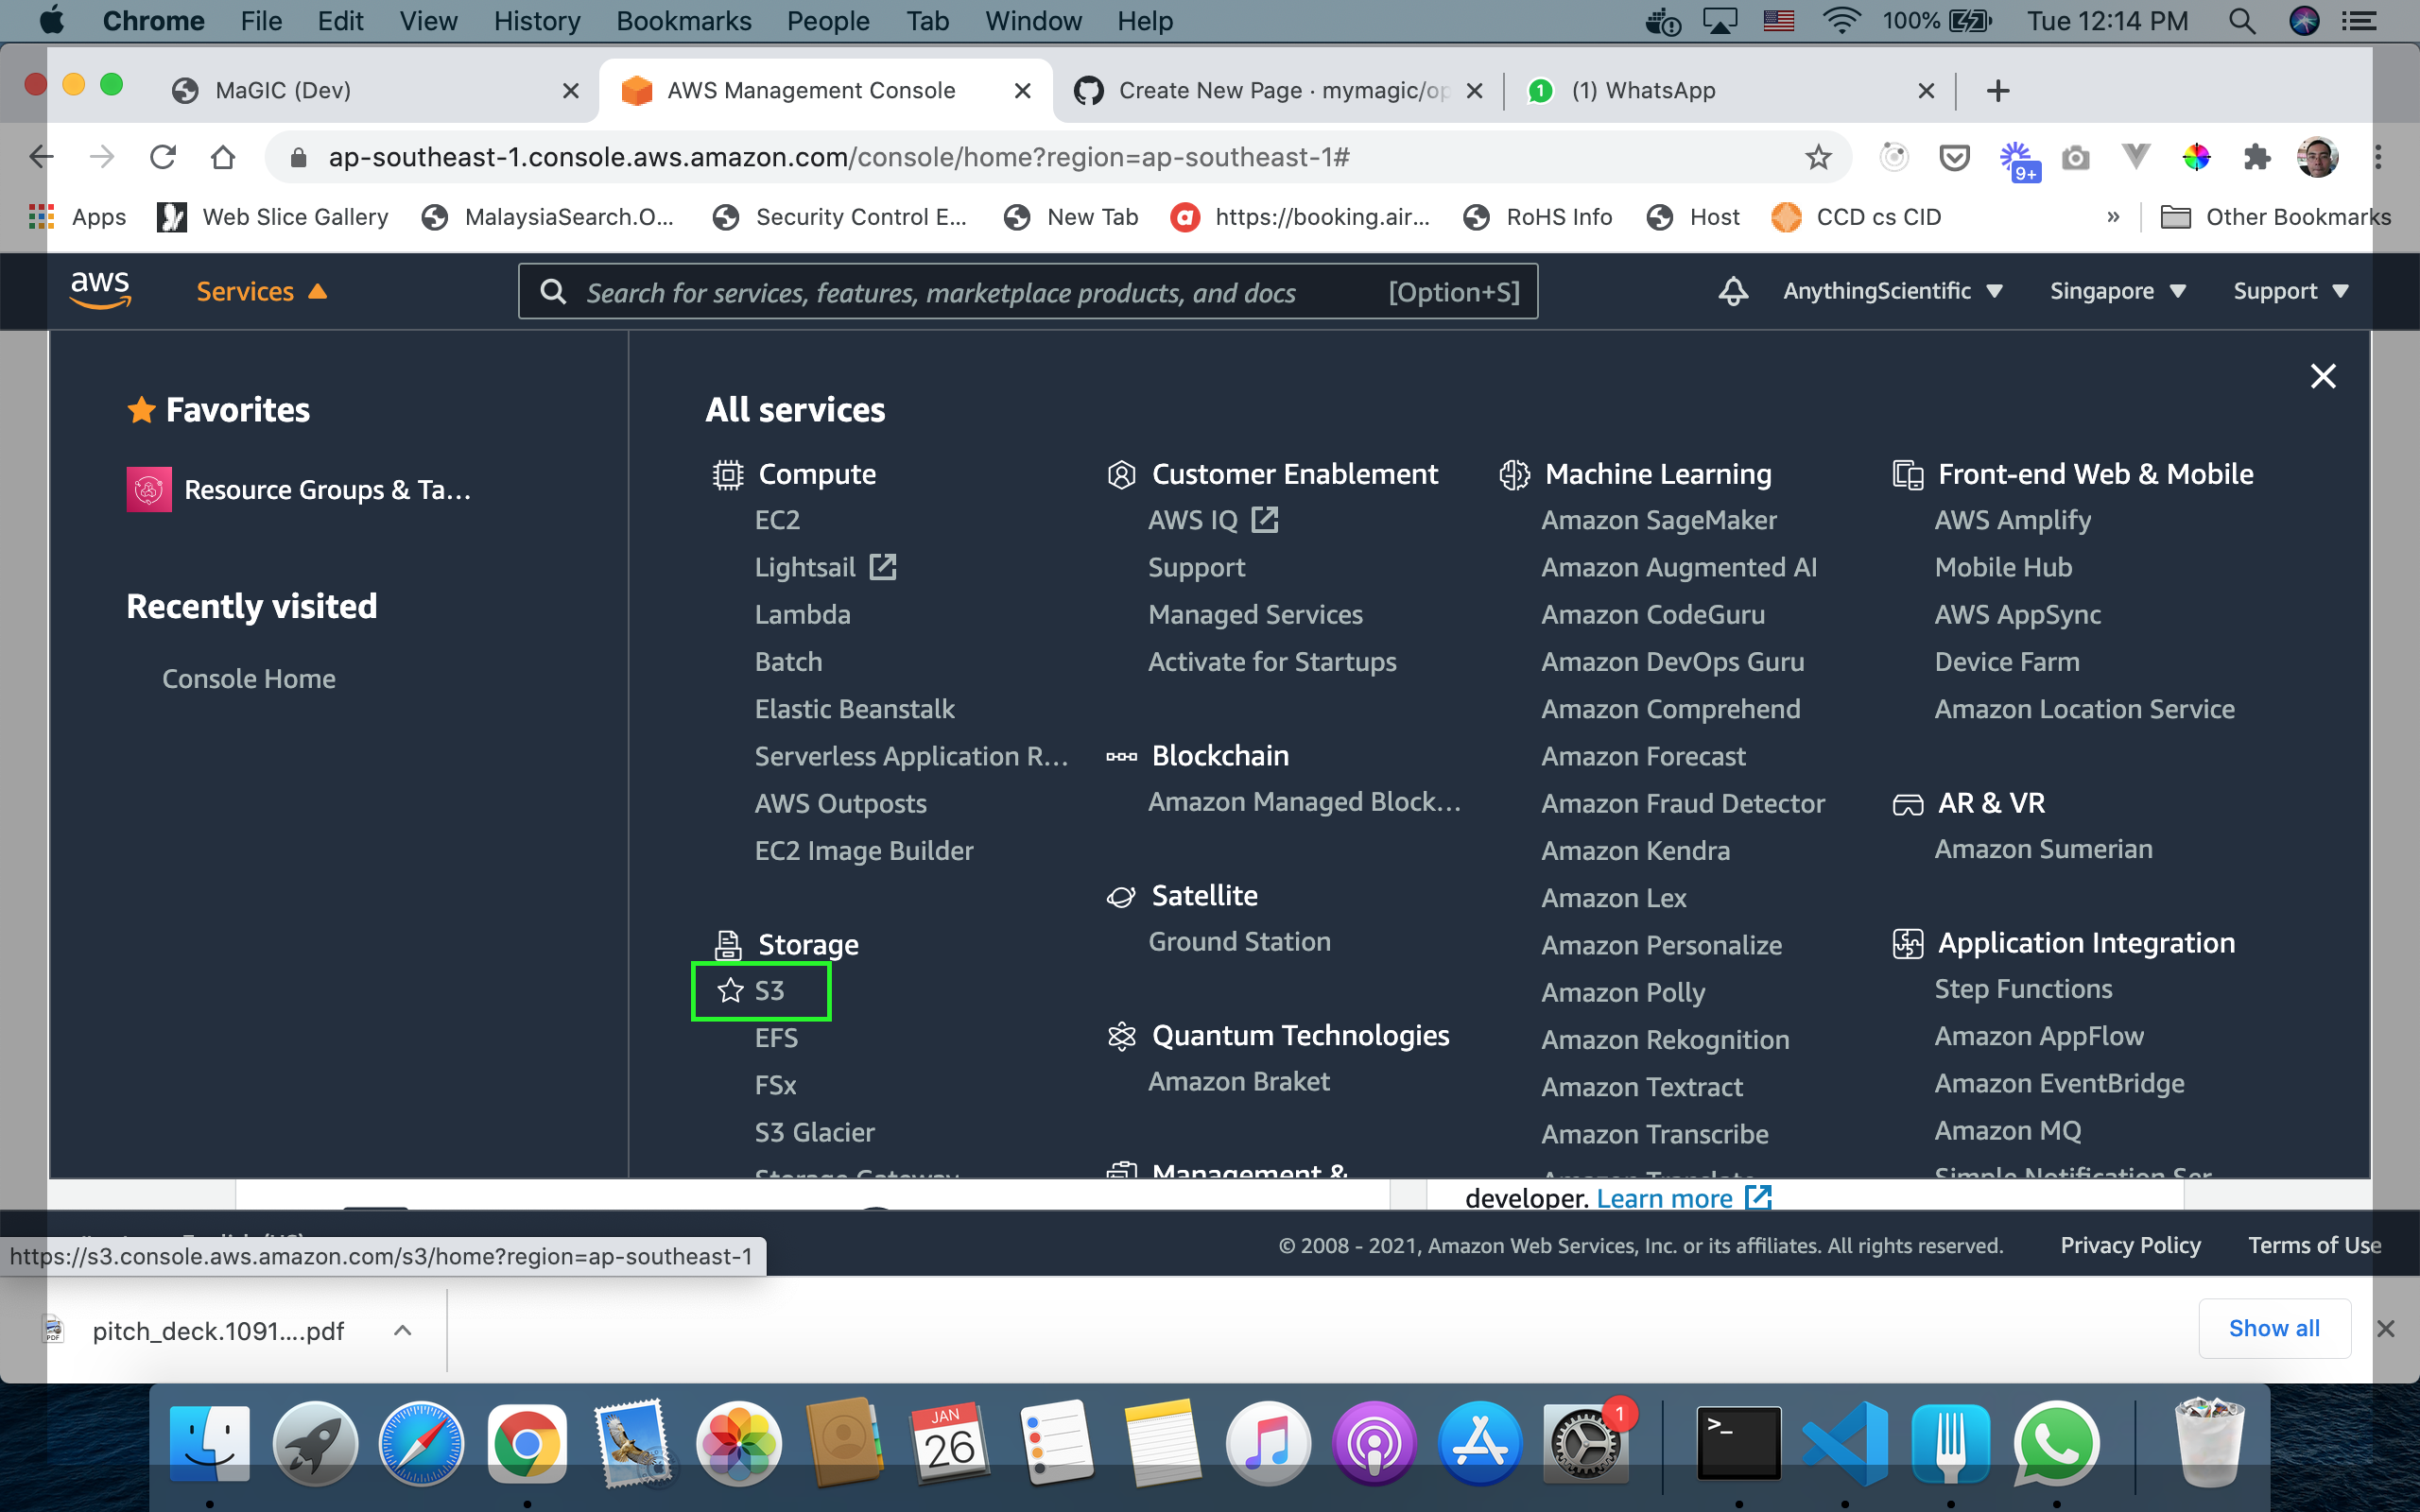Click the AR & VR icon
This screenshot has height=1512, width=2420.
pyautogui.click(x=1908, y=804)
